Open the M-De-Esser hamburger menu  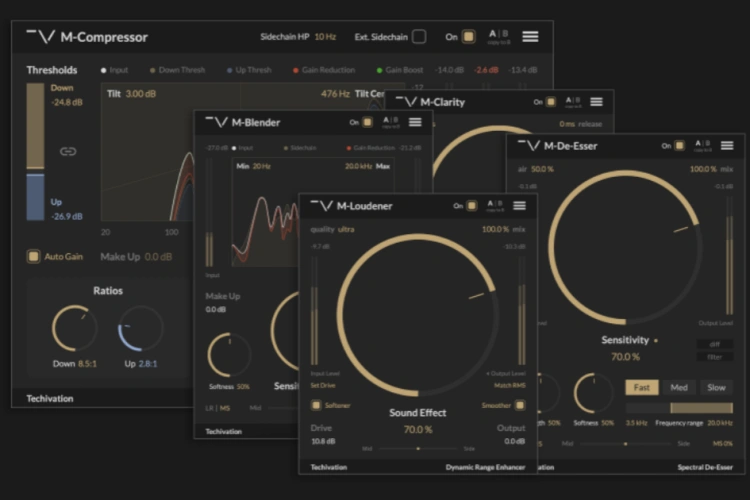click(x=727, y=145)
